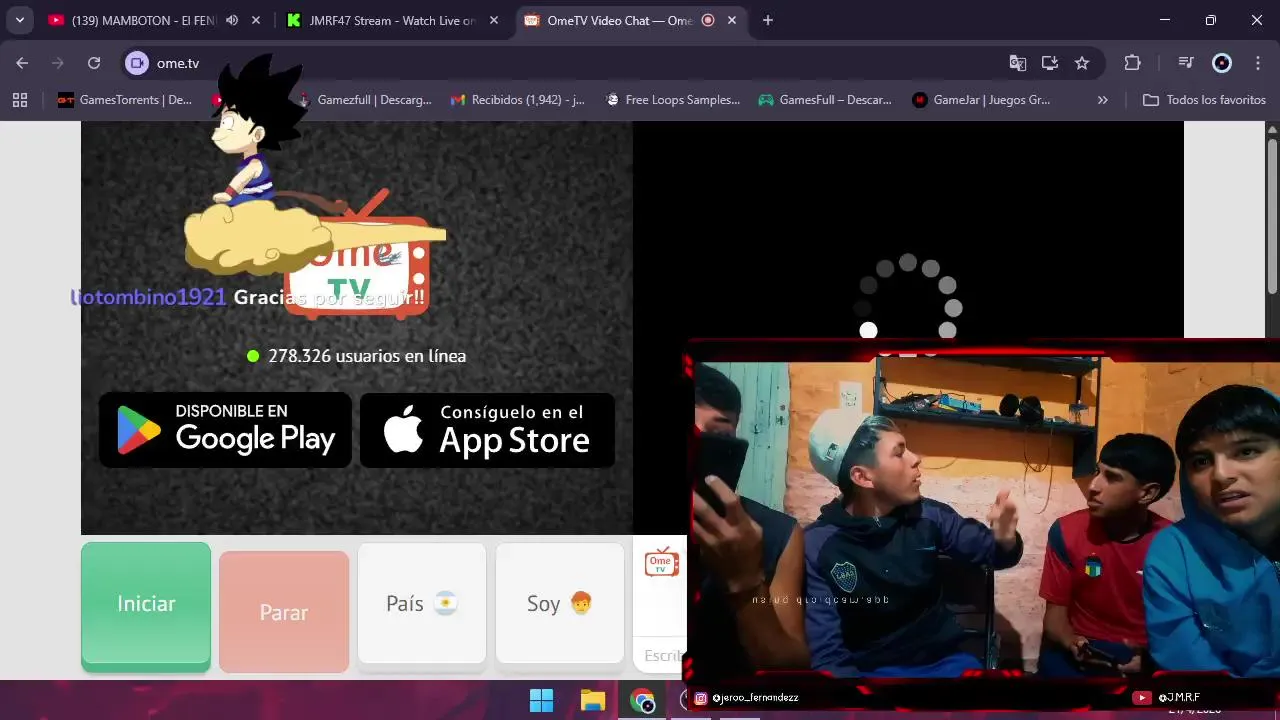Translate this page icon
Viewport: 1280px width, 720px height.
tap(1018, 63)
